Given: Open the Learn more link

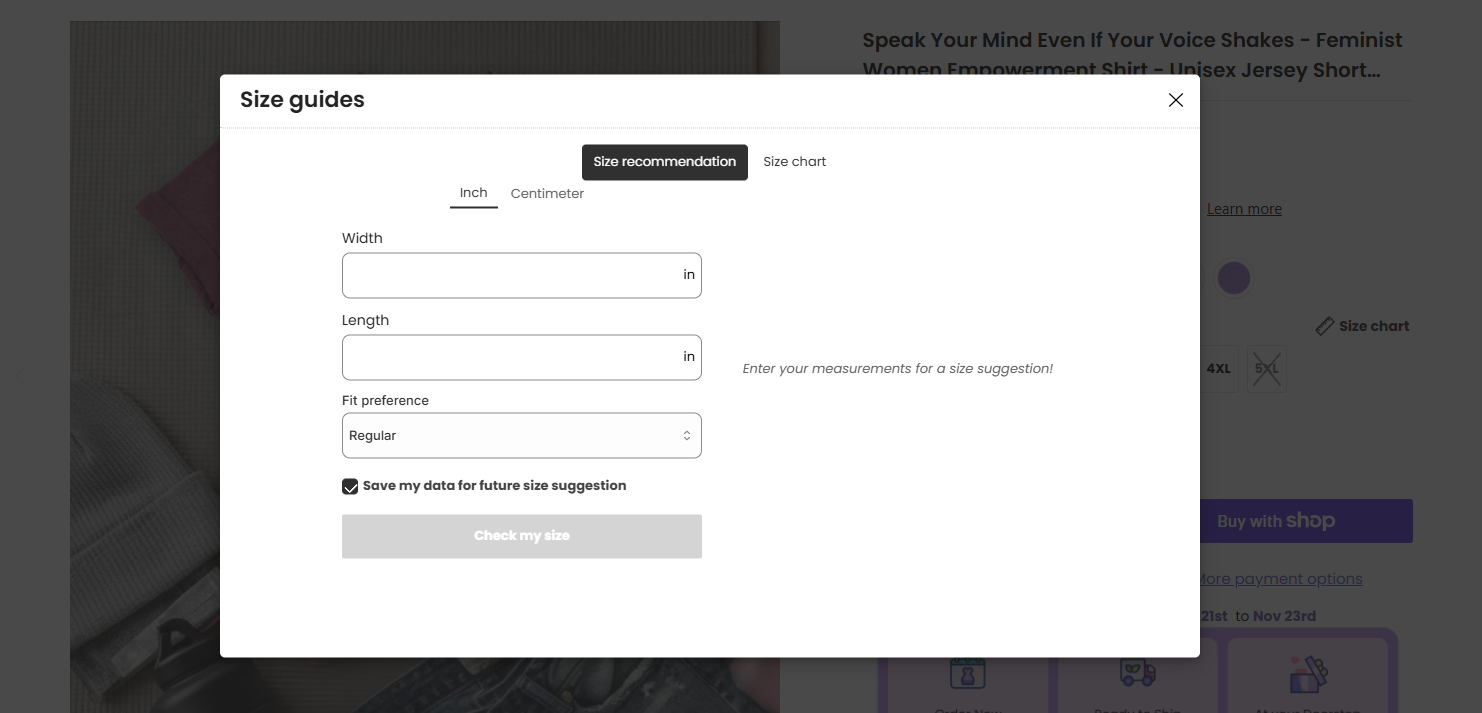Looking at the screenshot, I should pyautogui.click(x=1243, y=209).
